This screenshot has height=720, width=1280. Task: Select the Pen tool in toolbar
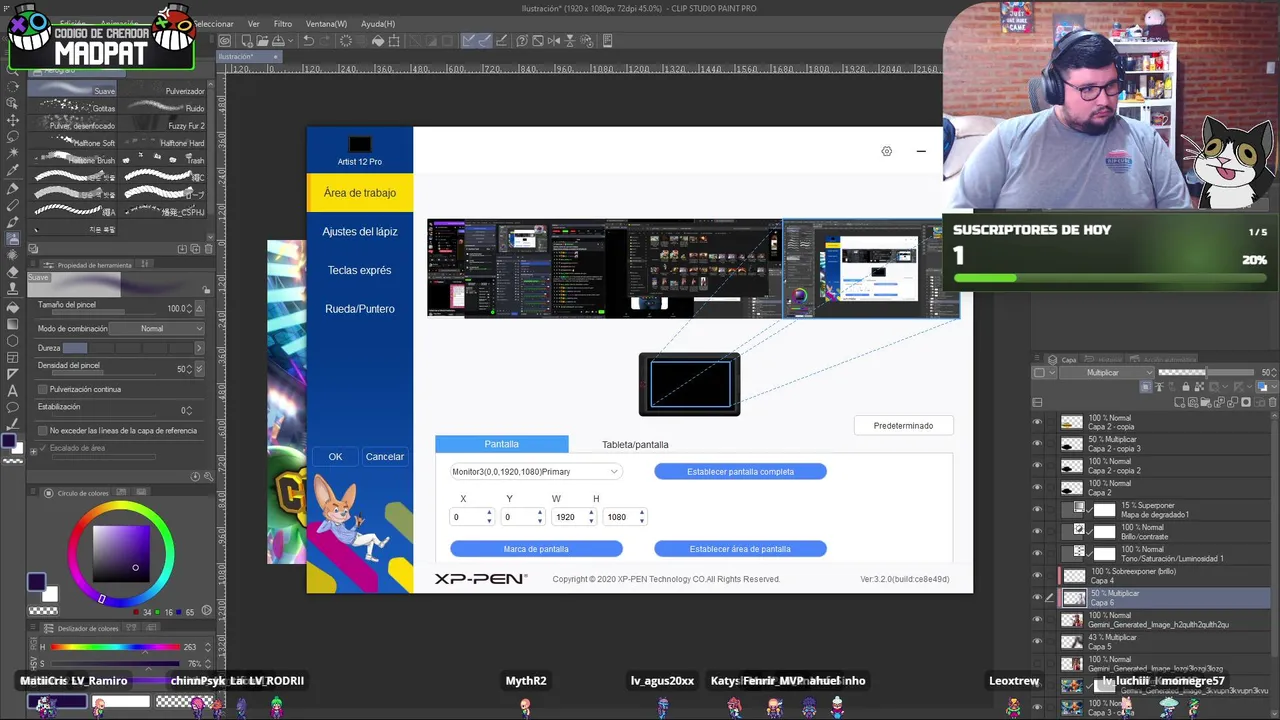coord(12,188)
